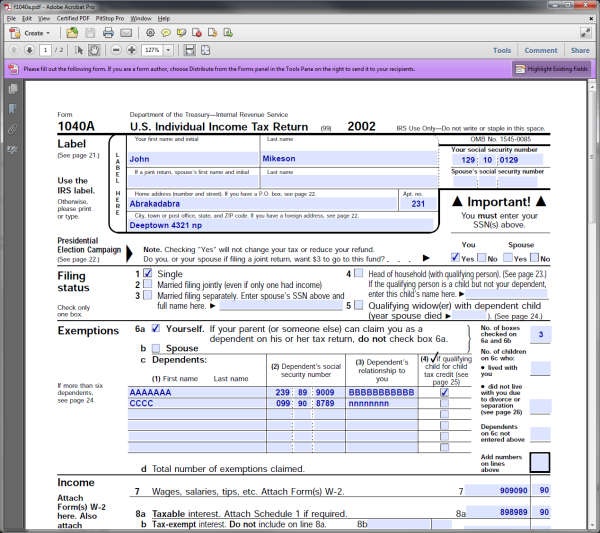Toggle the 'You' Yes campaign checkbox
600x533 pixels.
click(455, 258)
